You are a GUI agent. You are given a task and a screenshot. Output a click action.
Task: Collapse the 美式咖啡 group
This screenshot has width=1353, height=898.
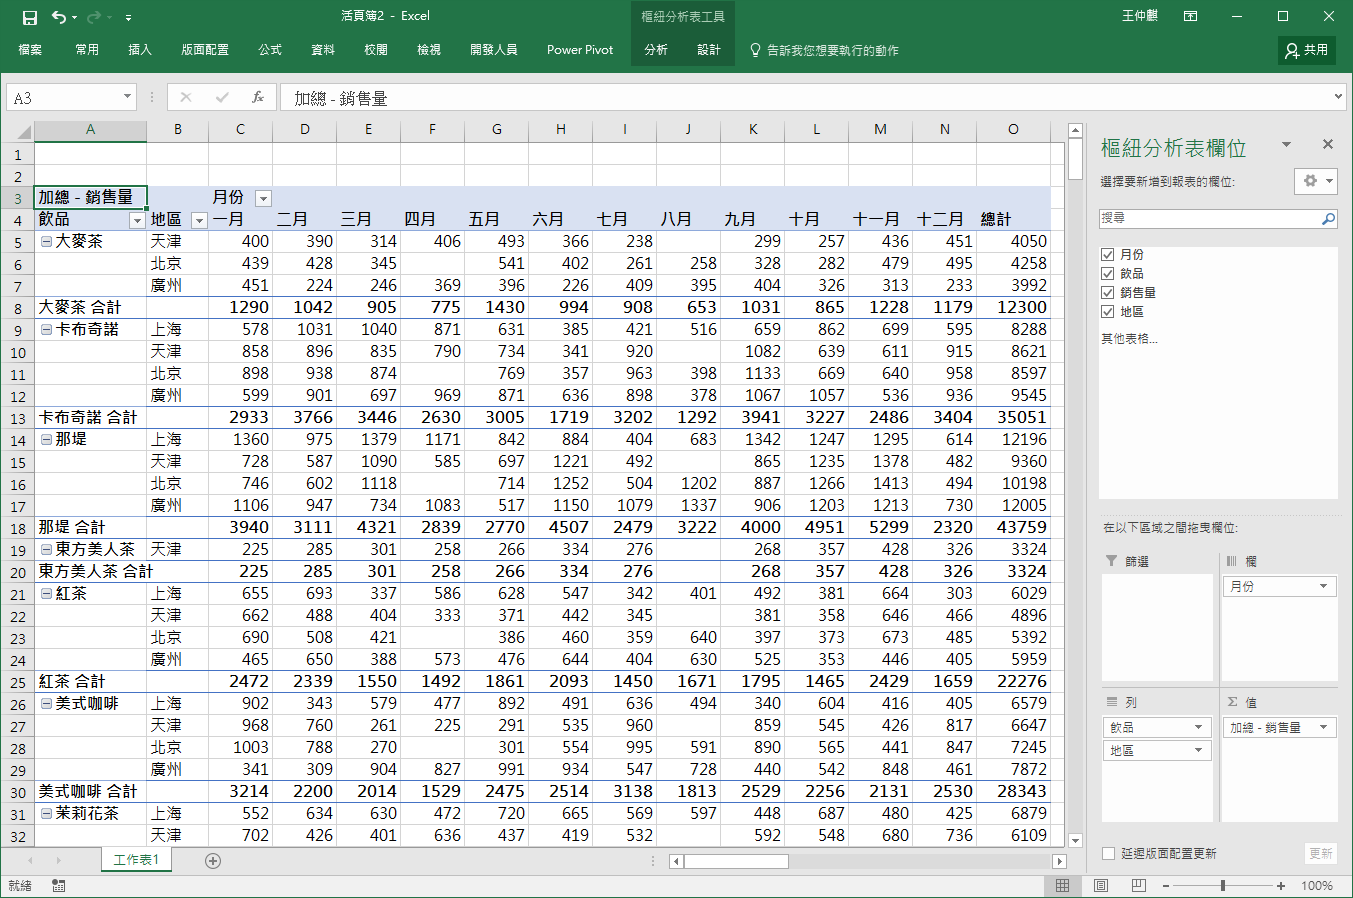coord(46,703)
